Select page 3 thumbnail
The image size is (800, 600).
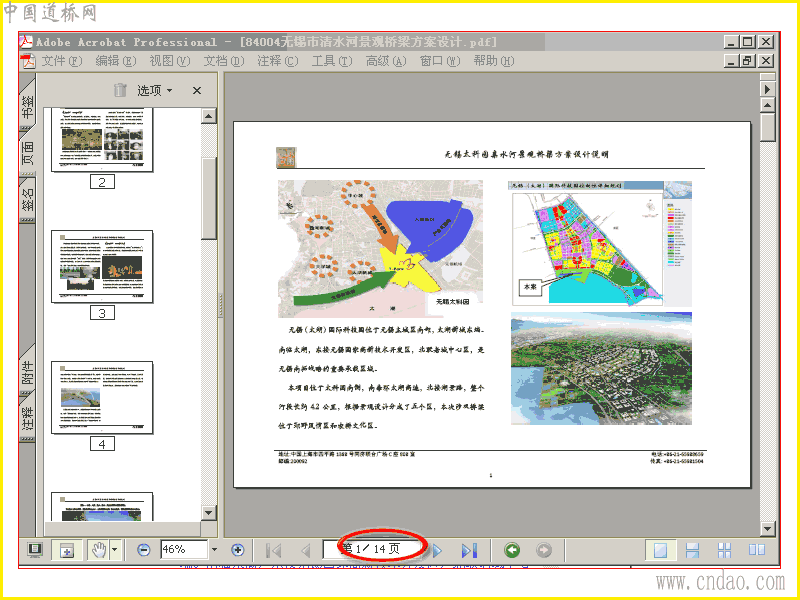102,266
